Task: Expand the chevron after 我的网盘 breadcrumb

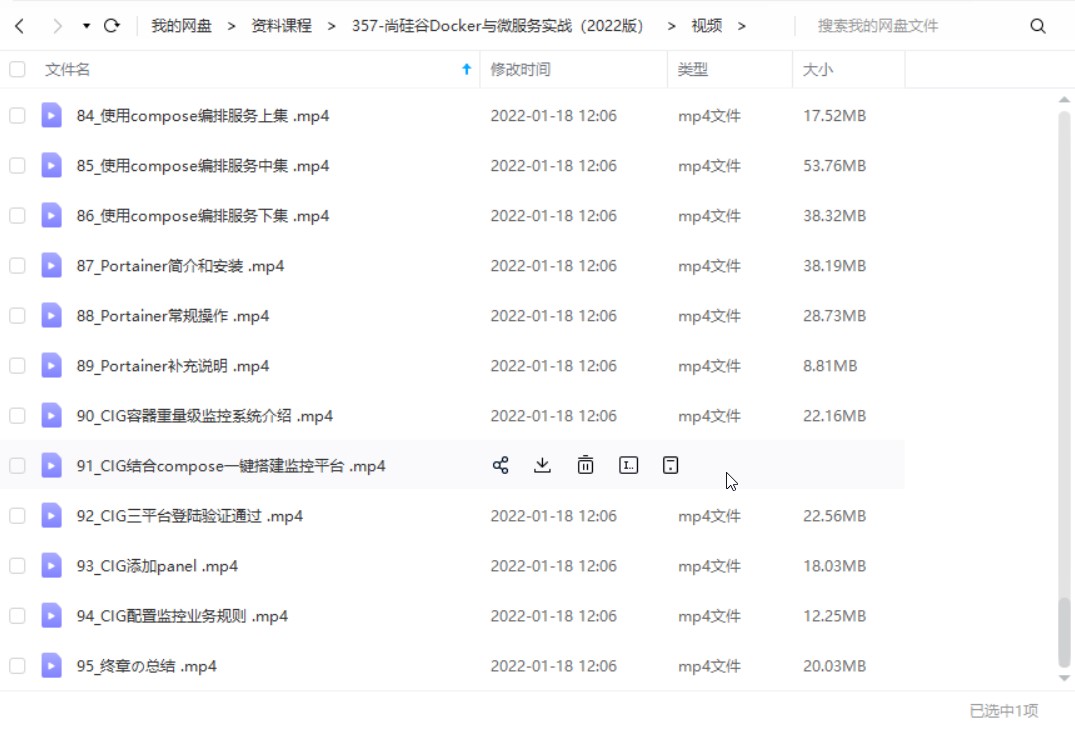Action: click(232, 26)
